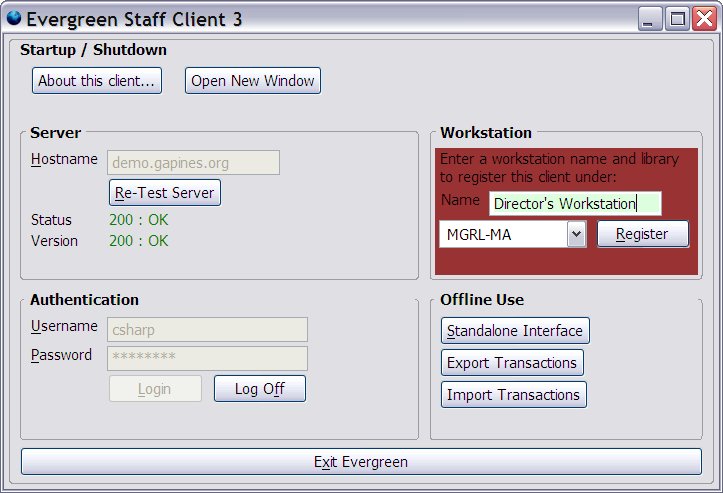
Task: Click the Hostname field showing demo.gapines.org
Action: point(193,162)
